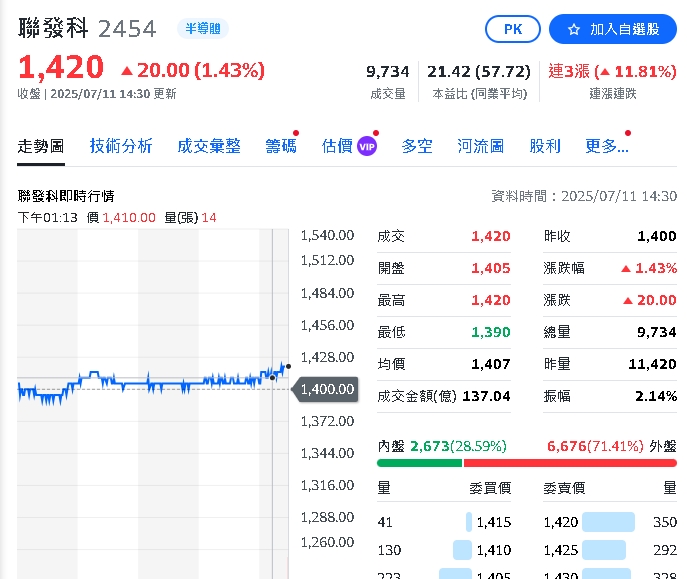Click the 成交金額(億) 137.04 value

point(486,396)
